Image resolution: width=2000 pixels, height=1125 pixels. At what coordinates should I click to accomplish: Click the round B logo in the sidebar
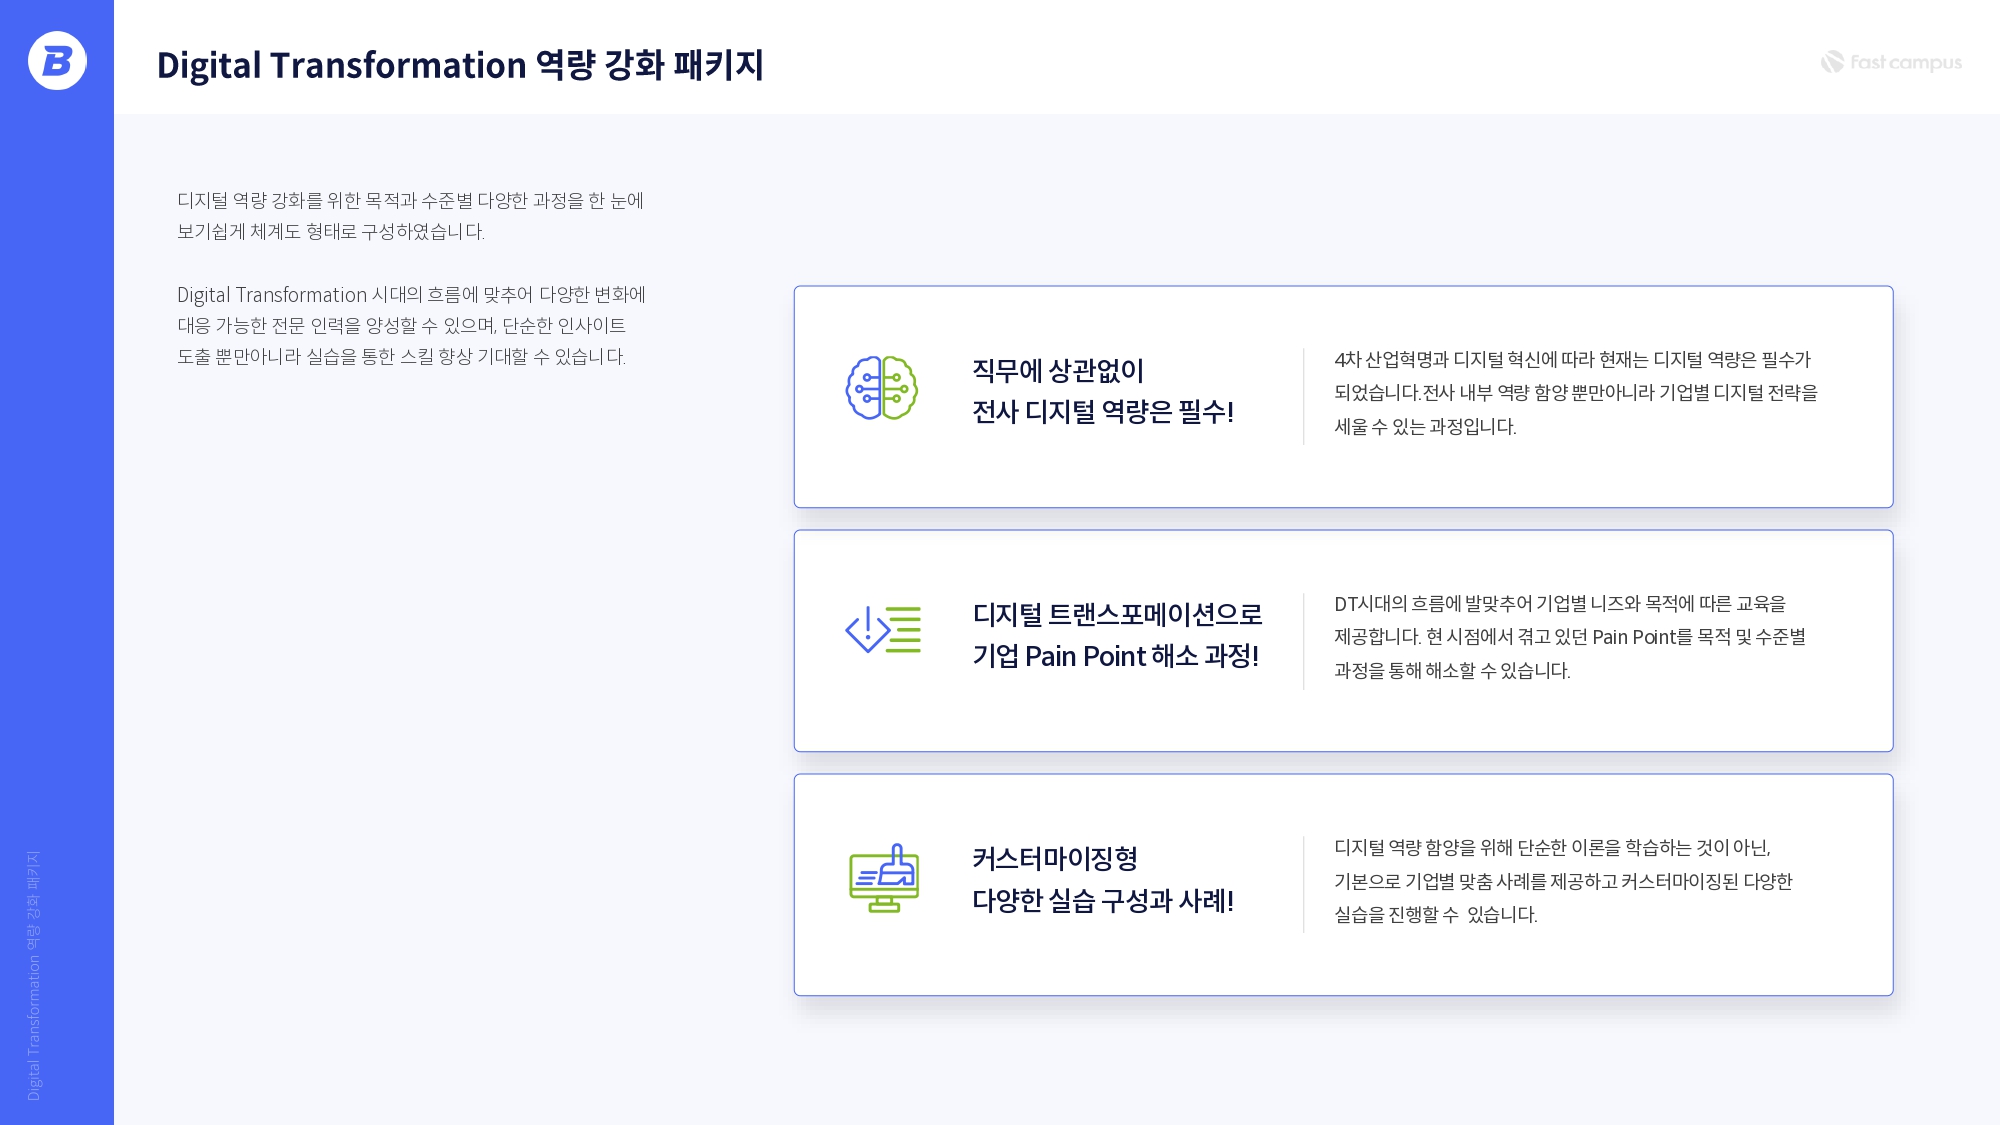[57, 61]
